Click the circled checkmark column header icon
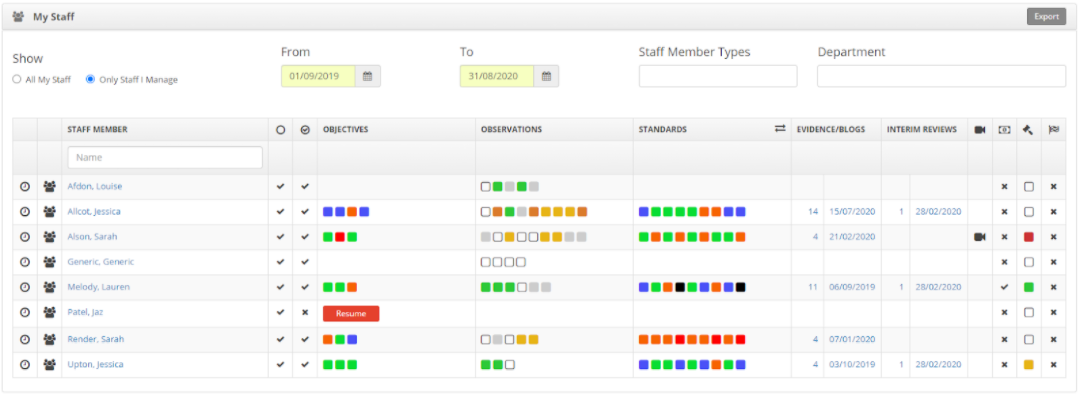This screenshot has width=1079, height=395. [x=305, y=129]
